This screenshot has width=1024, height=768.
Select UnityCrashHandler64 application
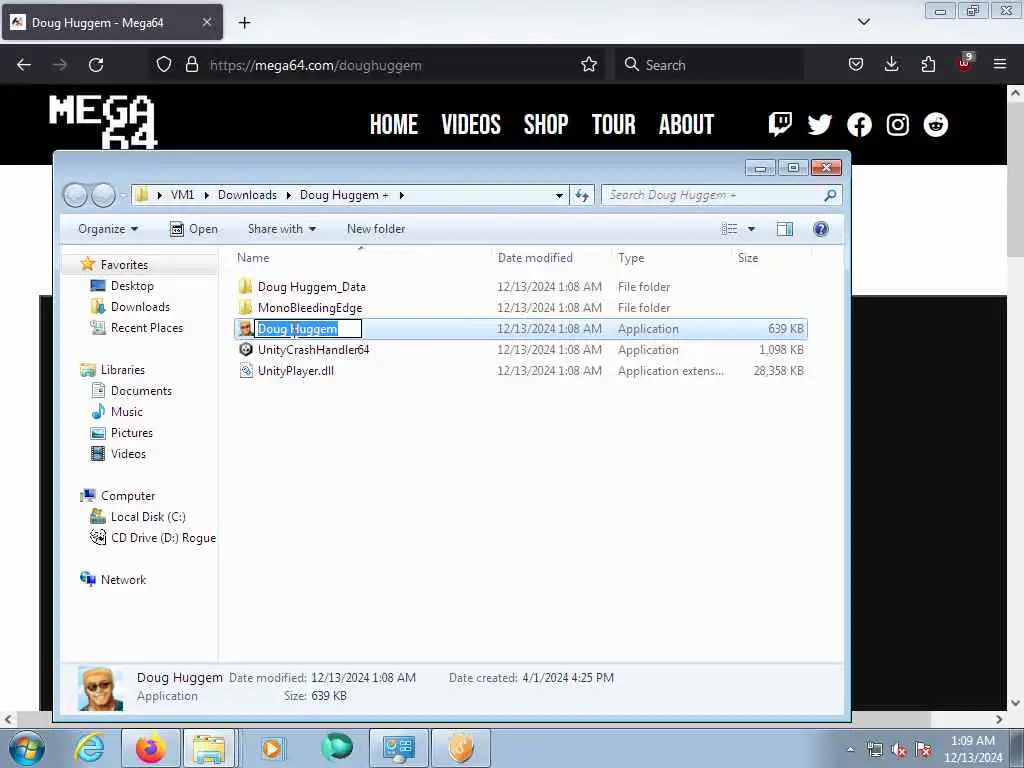[x=313, y=349]
